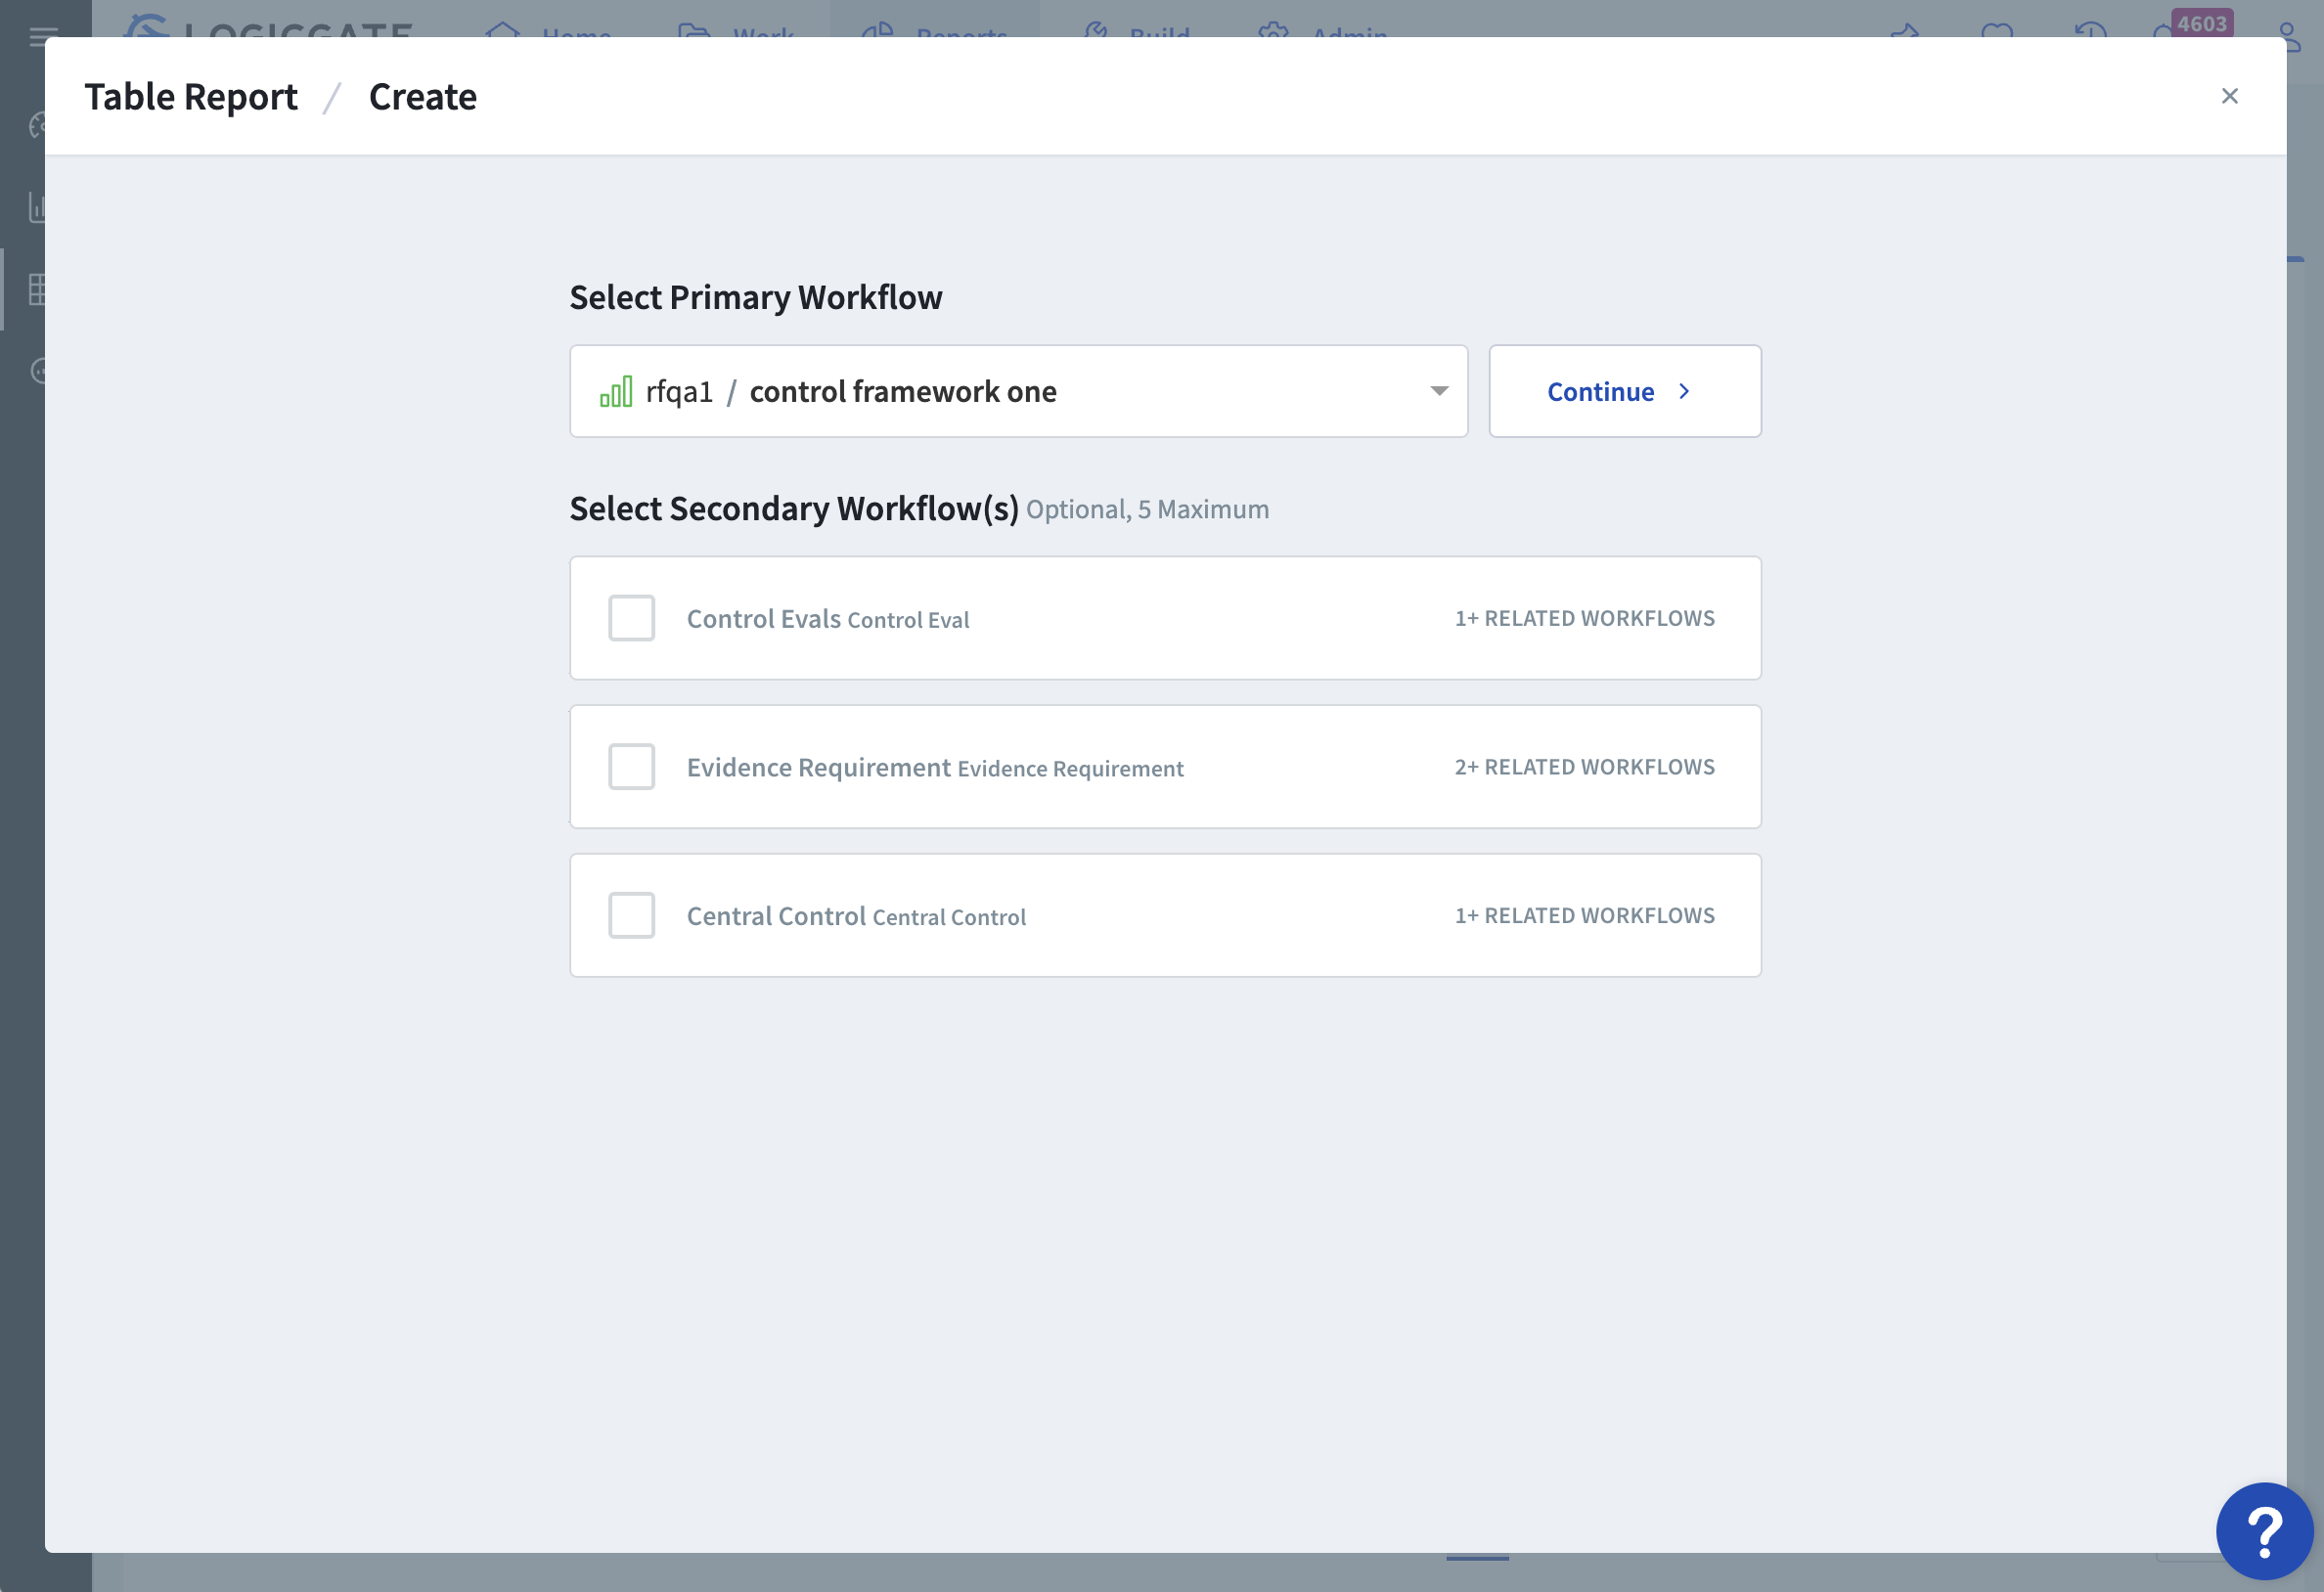The width and height of the screenshot is (2324, 1592).
Task: Open the Primary Workflow dropdown
Action: tap(1018, 391)
